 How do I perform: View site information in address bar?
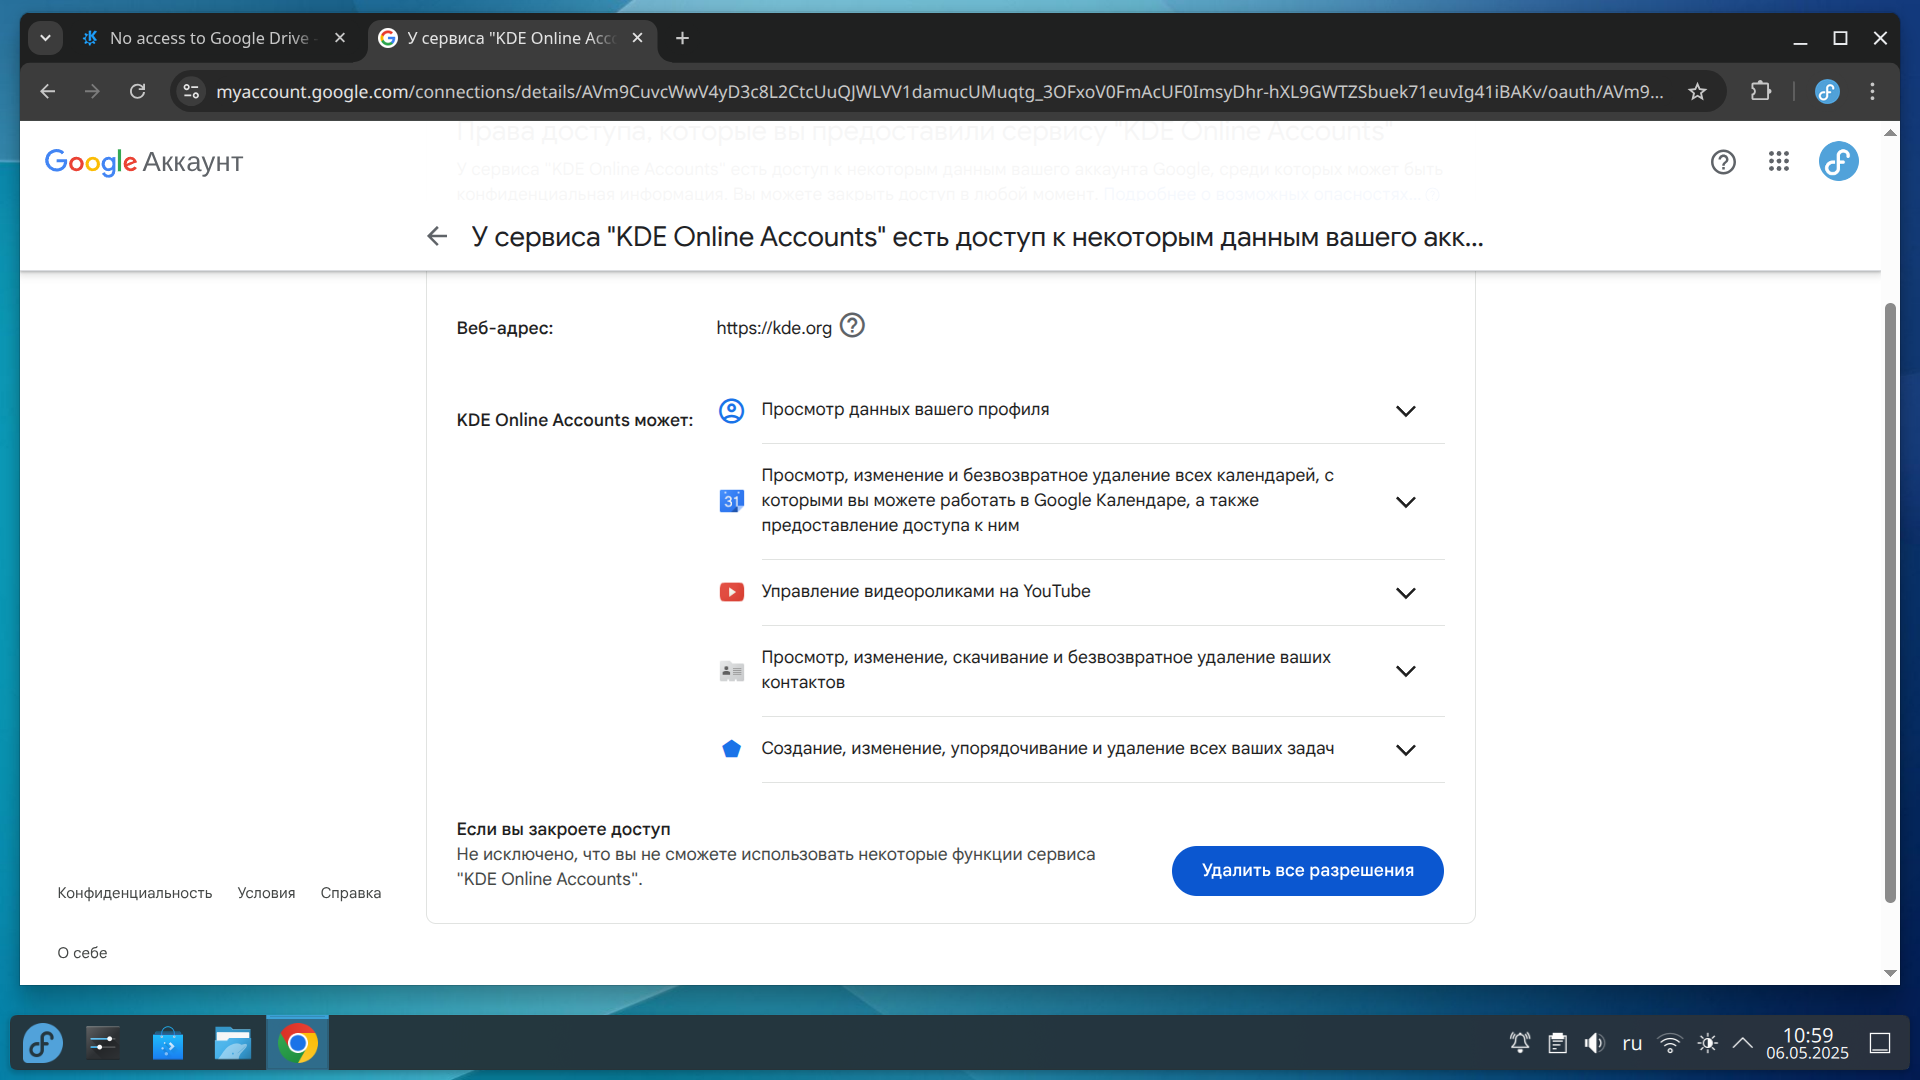click(x=191, y=91)
